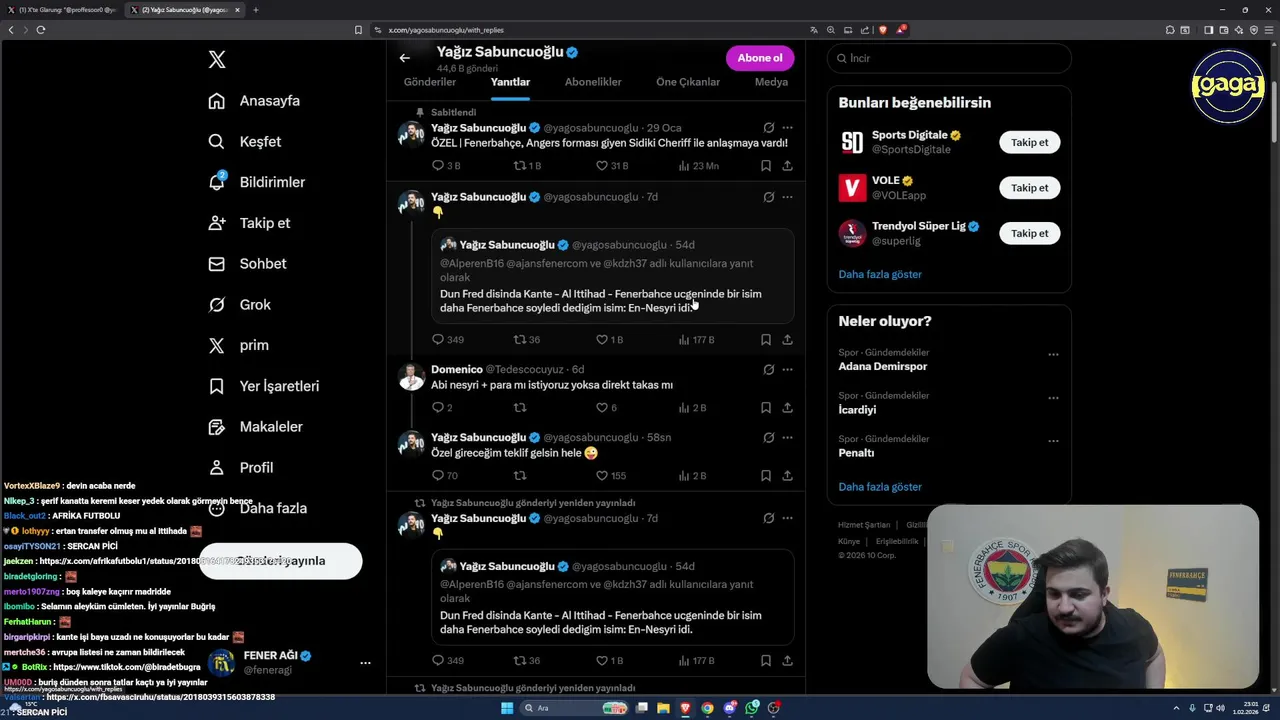
Task: Follow Sports Digitale with Takip et
Action: tap(1029, 142)
